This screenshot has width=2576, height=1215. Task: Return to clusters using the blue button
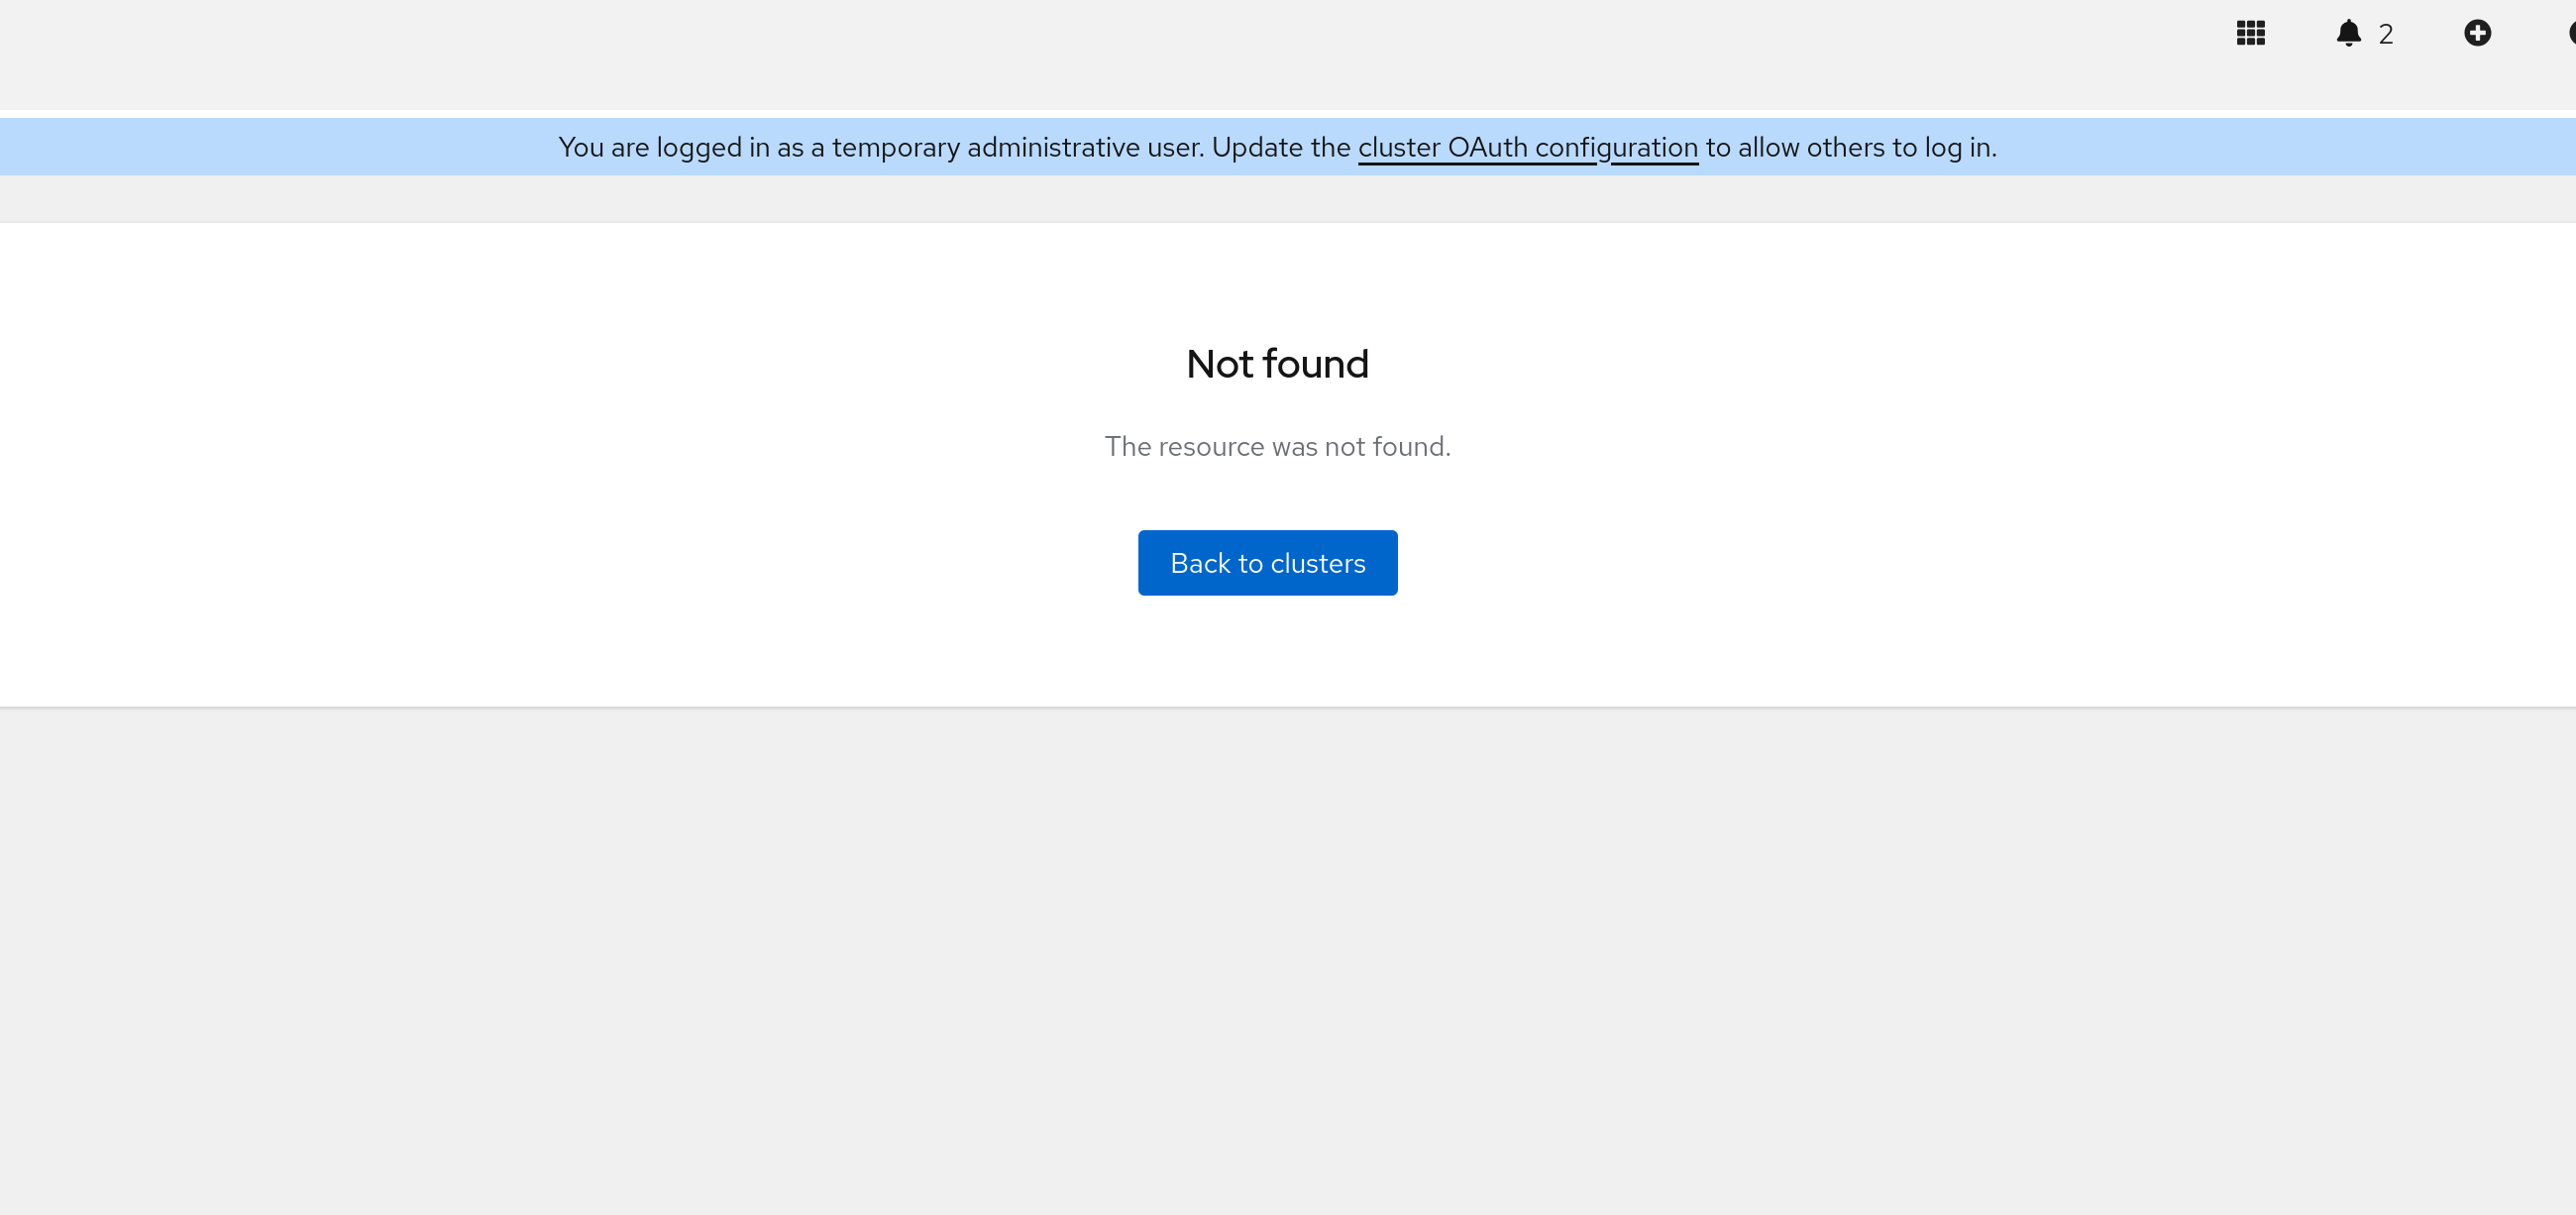(1267, 563)
